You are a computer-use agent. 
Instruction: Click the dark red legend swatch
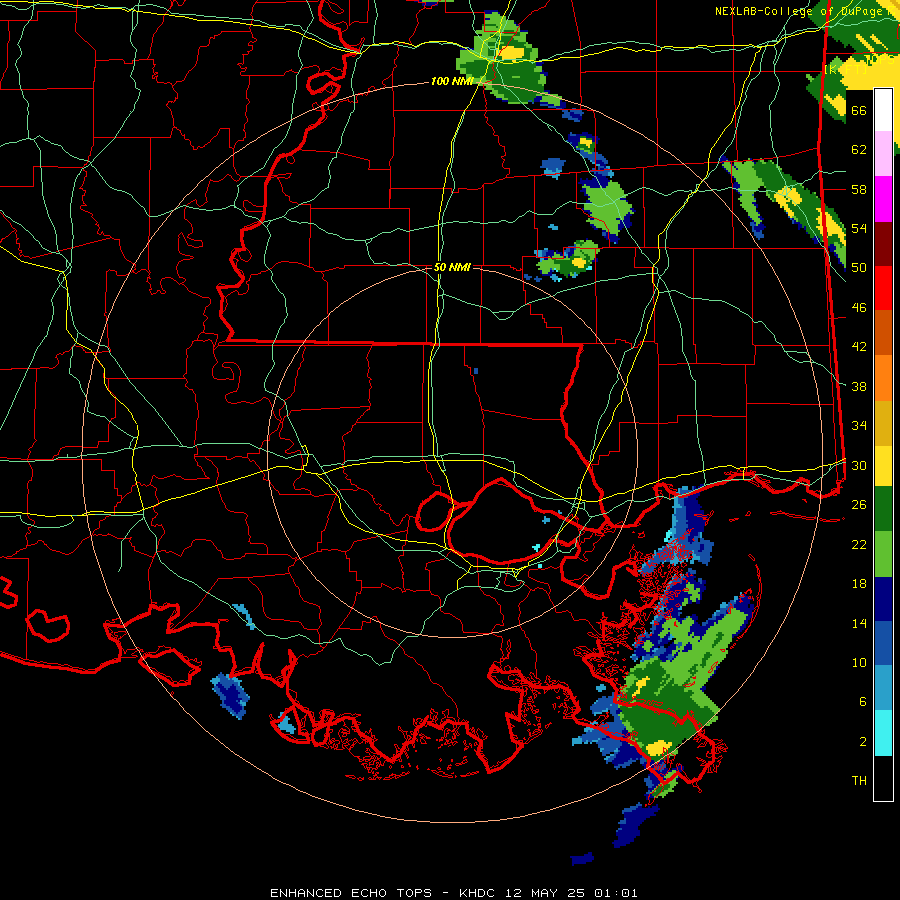point(883,244)
